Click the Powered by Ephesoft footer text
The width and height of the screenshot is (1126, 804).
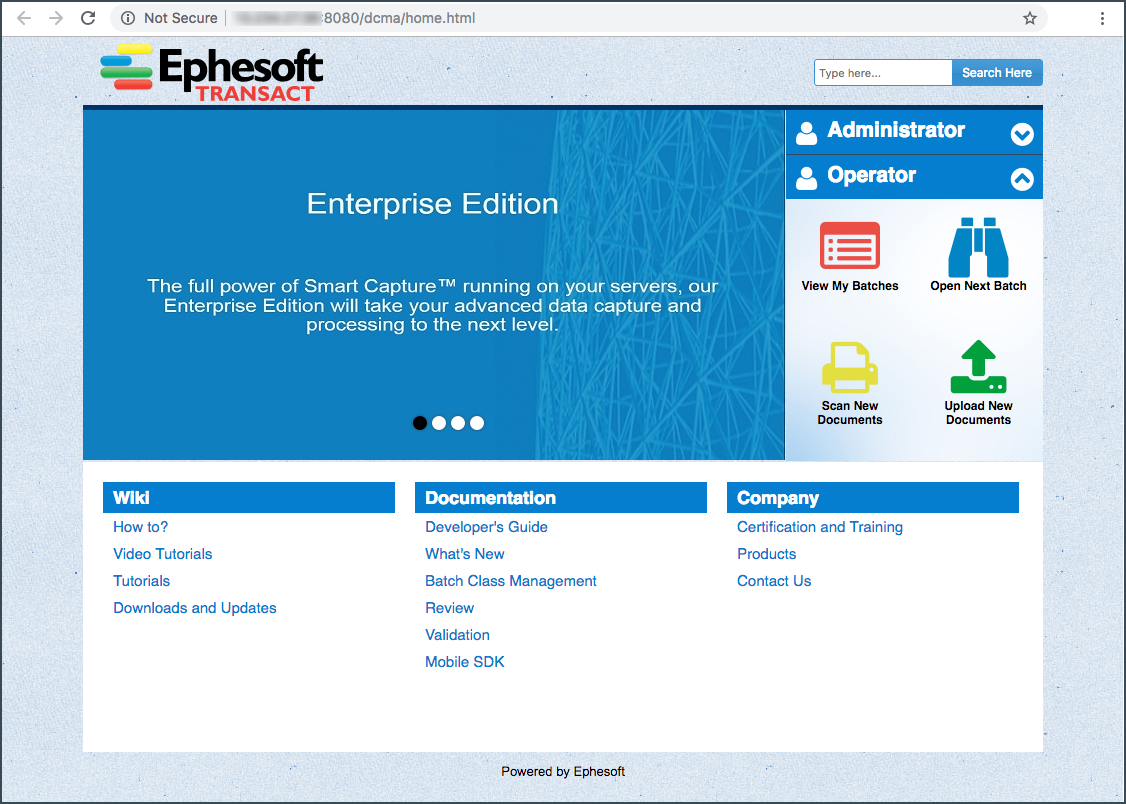click(x=563, y=772)
